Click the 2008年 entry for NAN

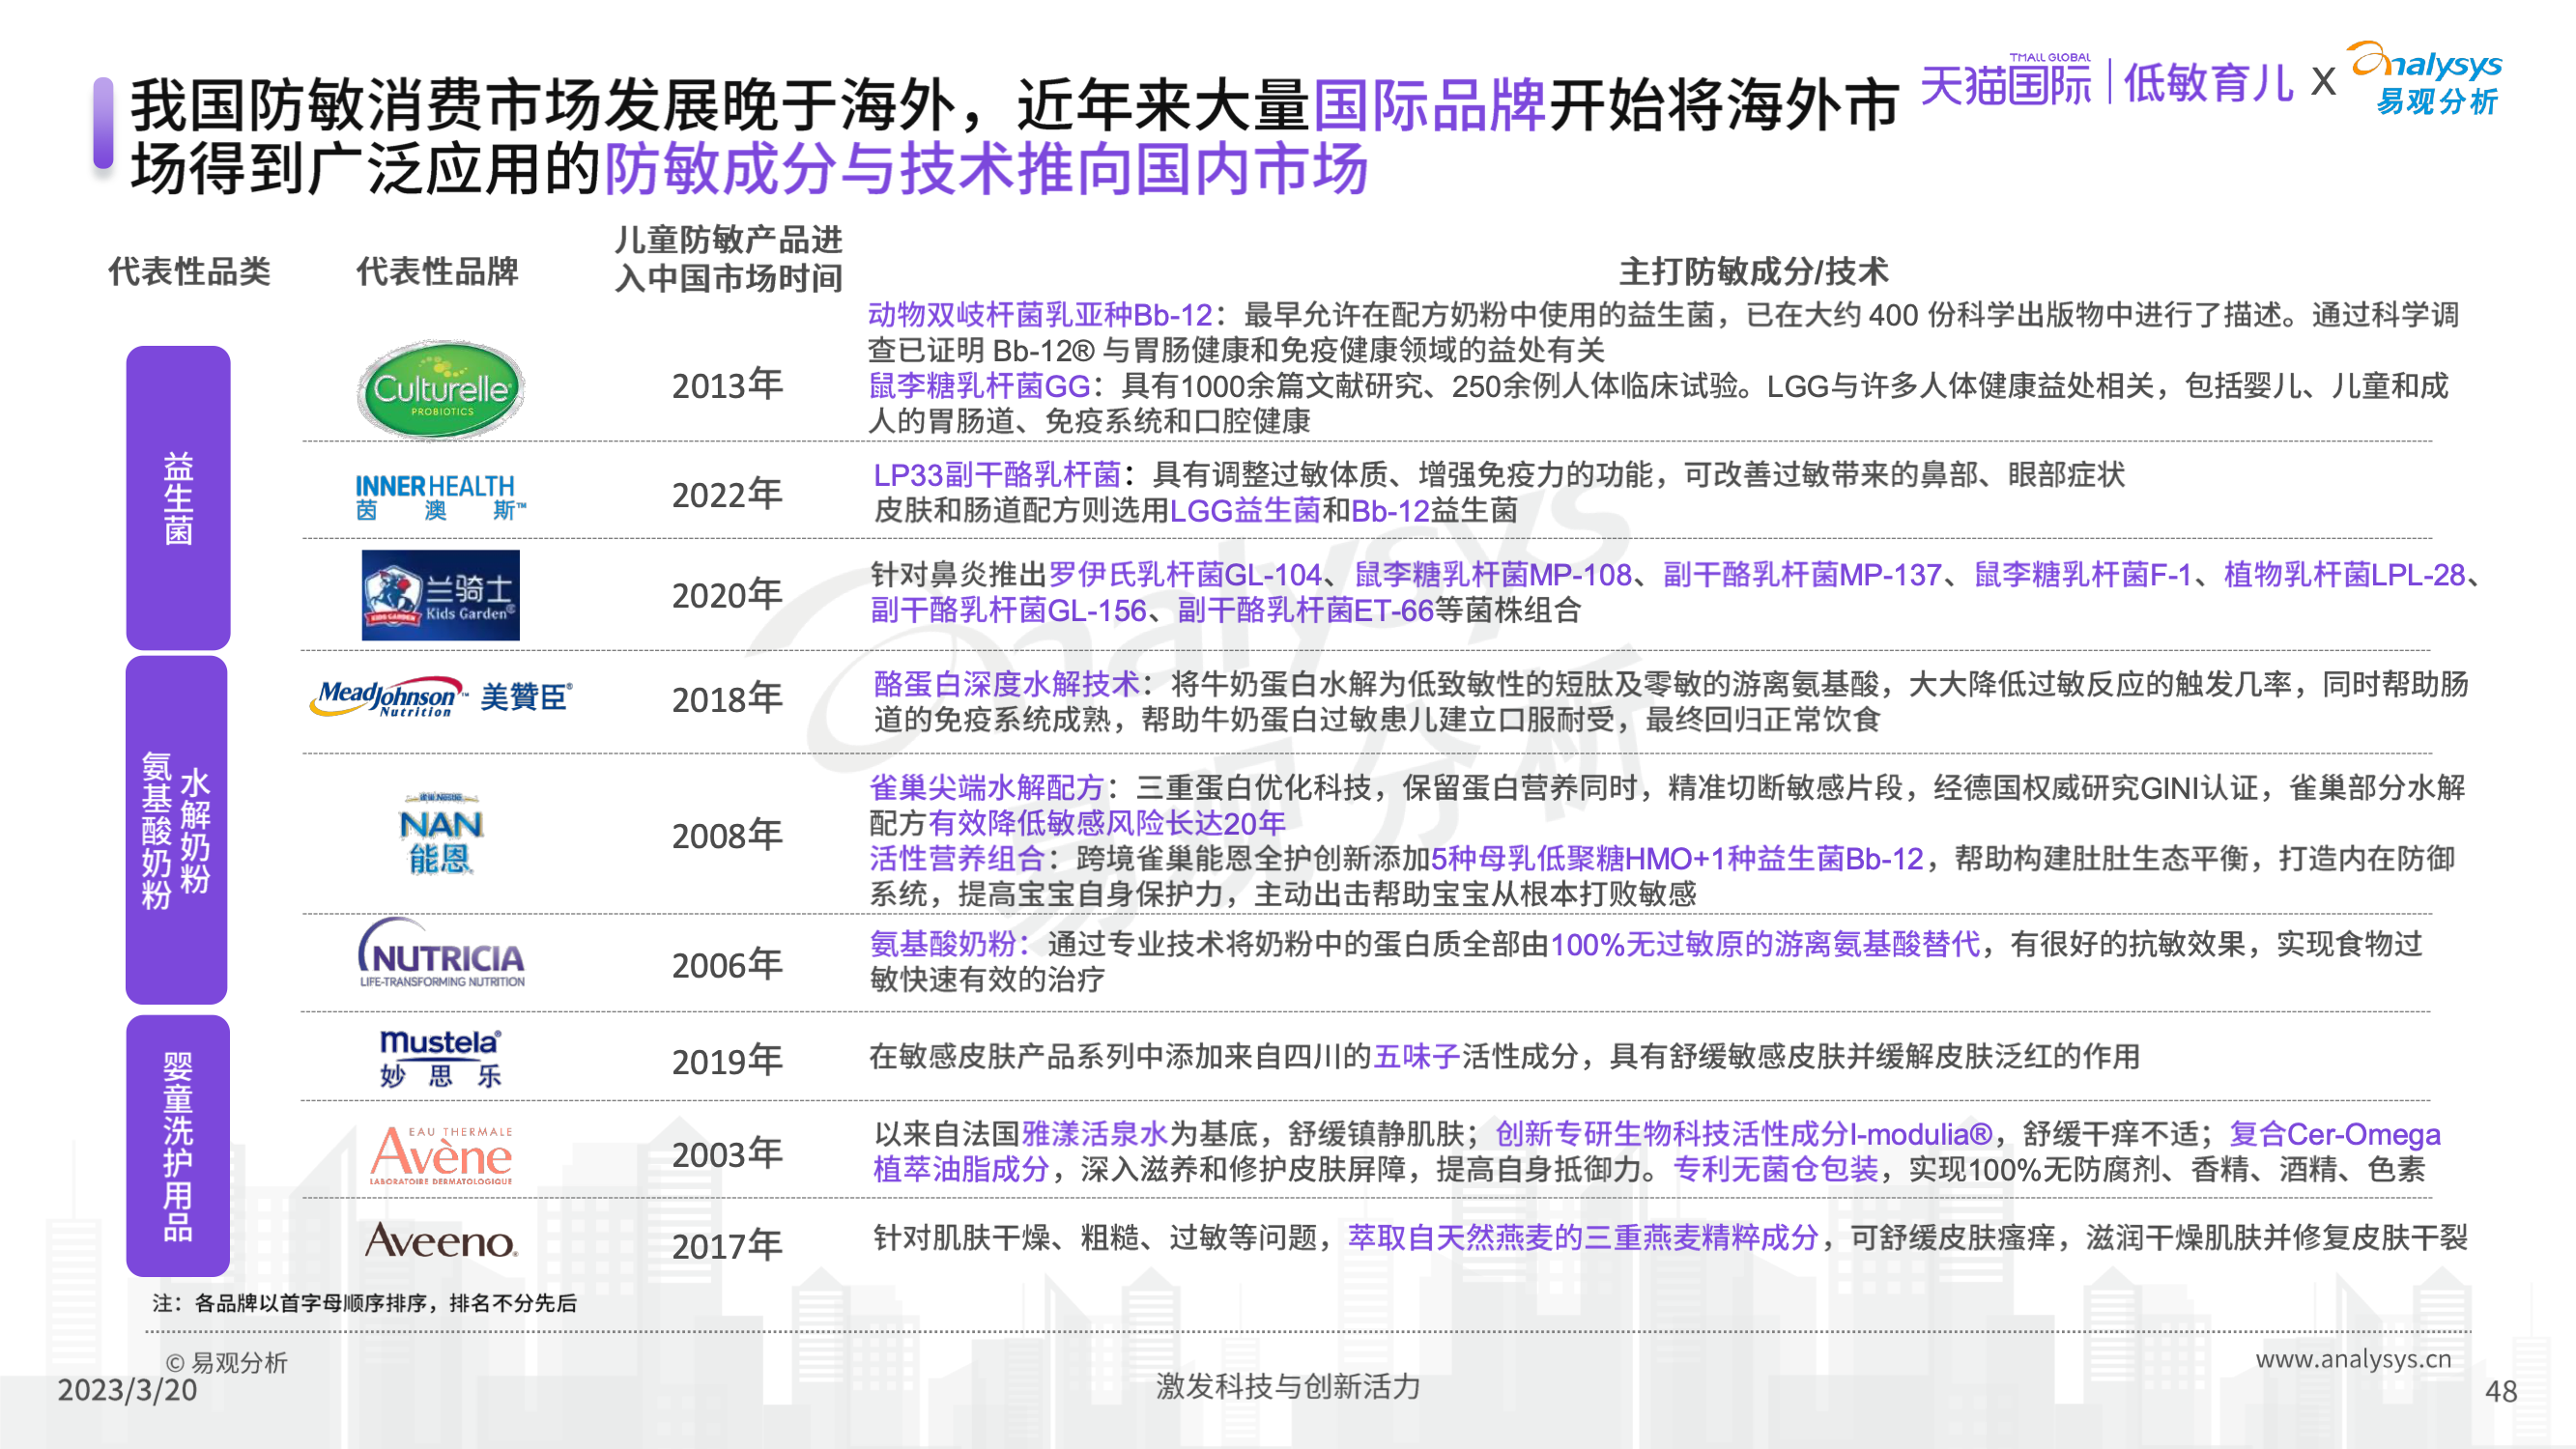pyautogui.click(x=727, y=835)
